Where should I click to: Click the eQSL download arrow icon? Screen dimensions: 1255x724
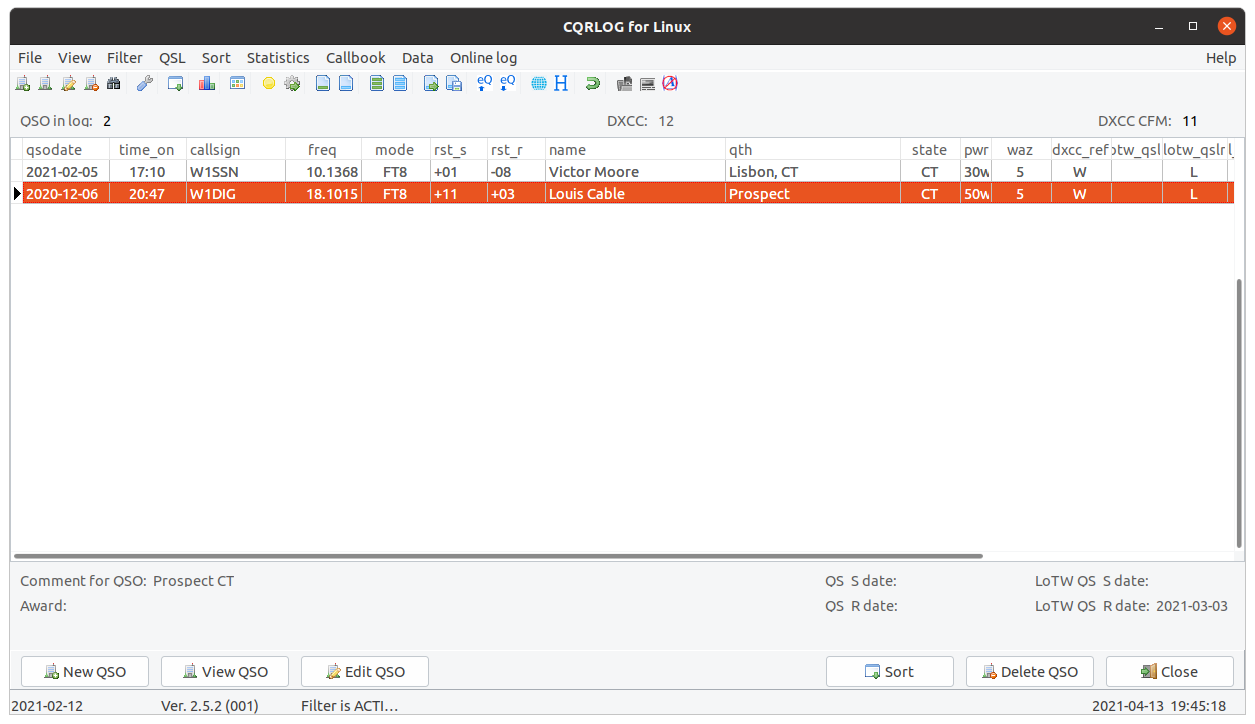[x=508, y=84]
